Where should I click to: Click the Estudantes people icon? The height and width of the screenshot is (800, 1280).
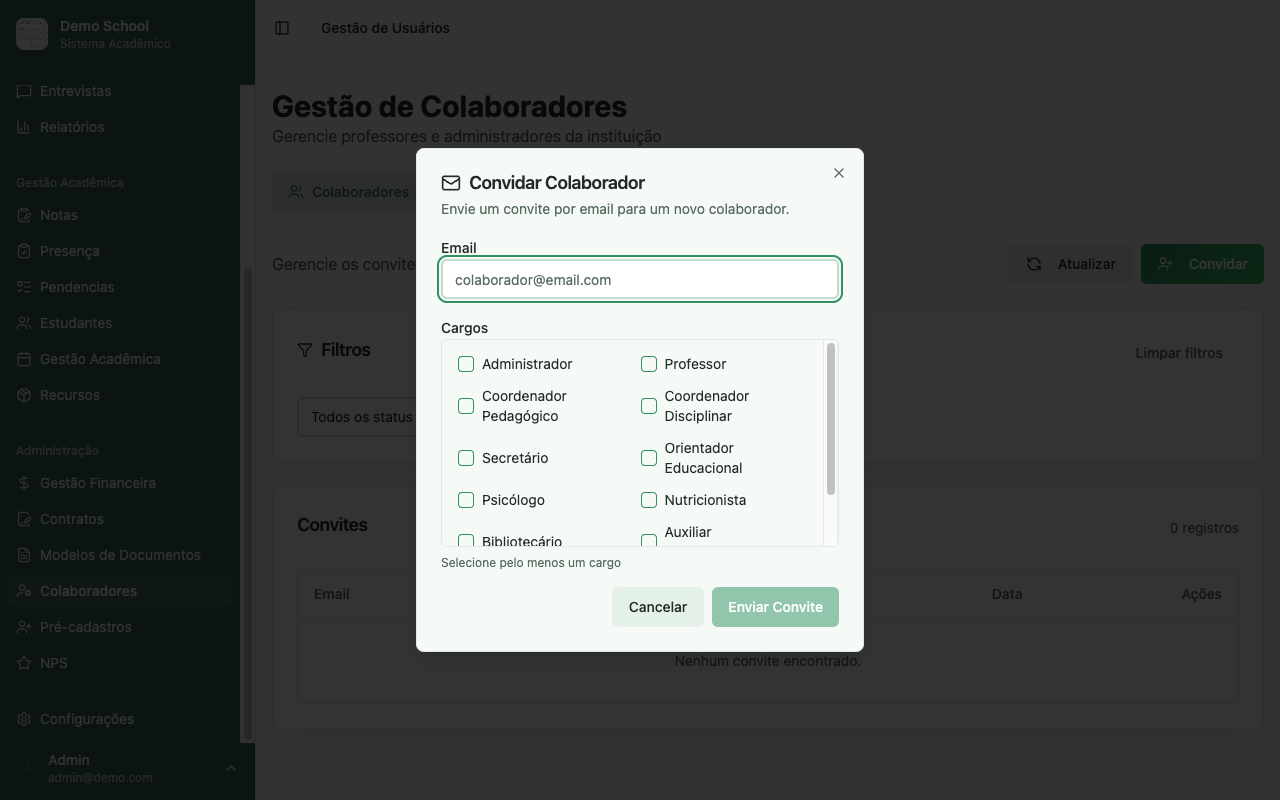pos(24,323)
